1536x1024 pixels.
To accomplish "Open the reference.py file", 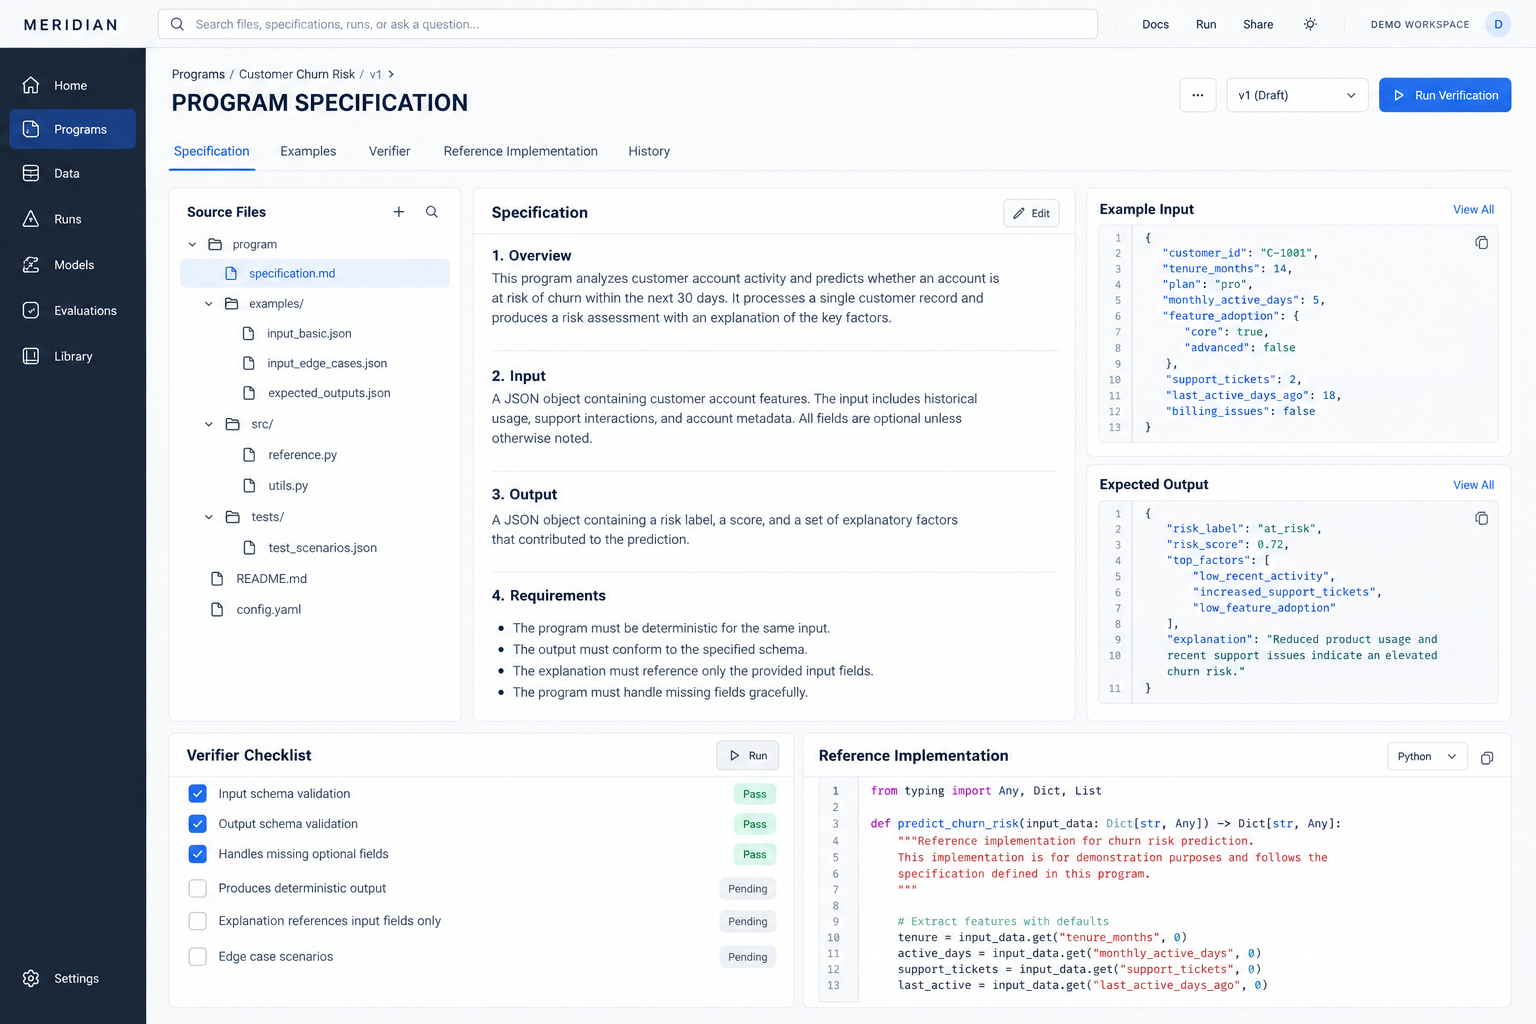I will click(x=302, y=455).
